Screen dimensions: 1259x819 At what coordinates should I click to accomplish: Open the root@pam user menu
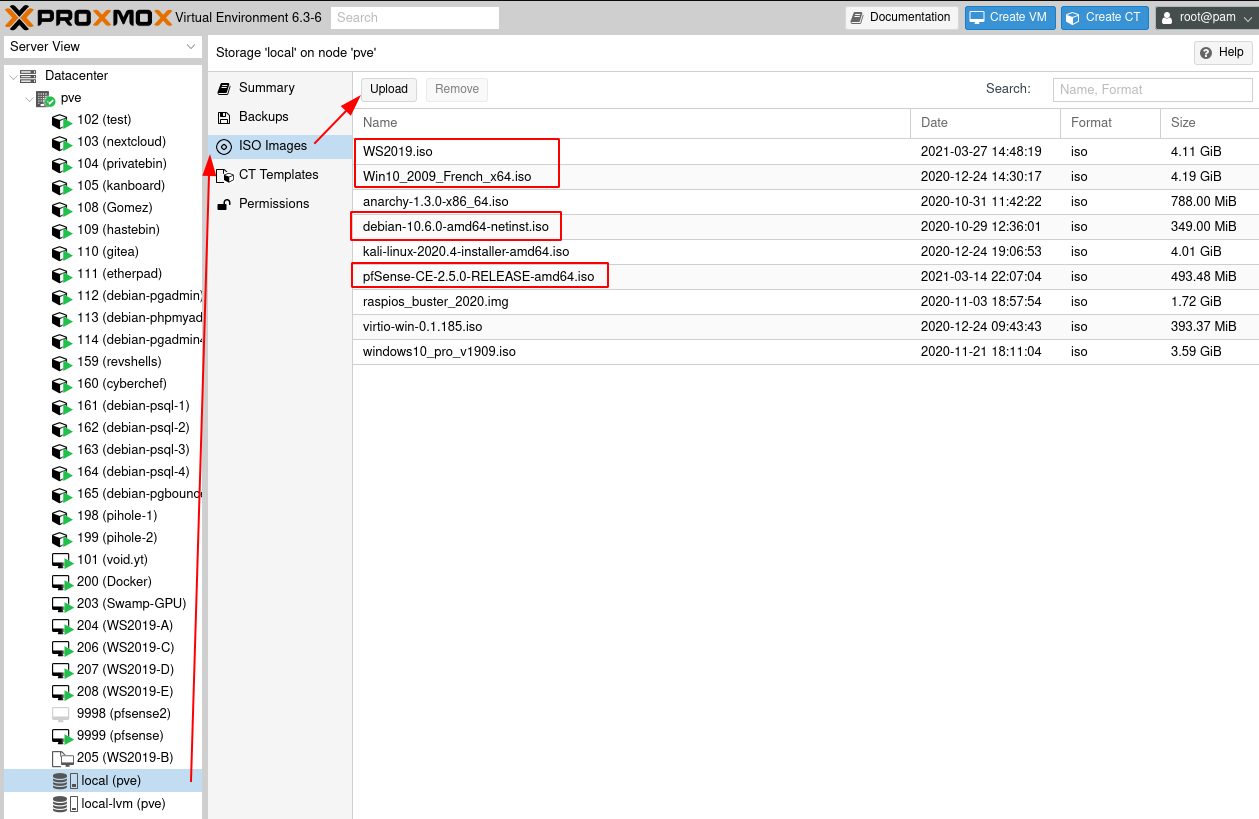point(1204,17)
